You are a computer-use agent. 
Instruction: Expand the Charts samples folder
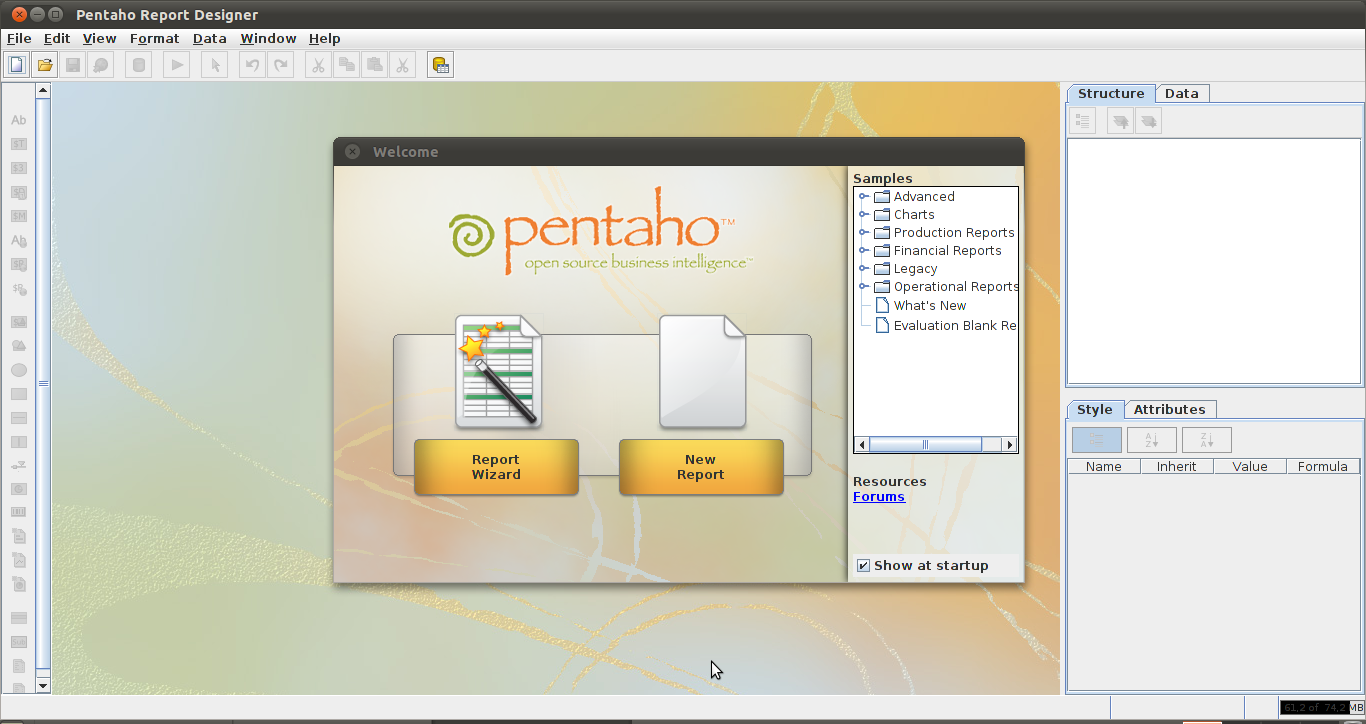tap(863, 215)
